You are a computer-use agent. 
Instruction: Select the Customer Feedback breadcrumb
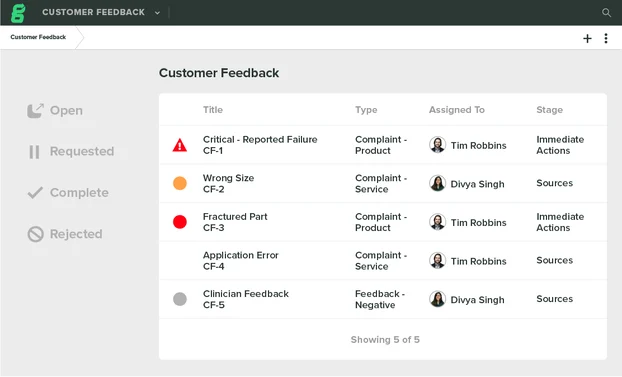(38, 37)
